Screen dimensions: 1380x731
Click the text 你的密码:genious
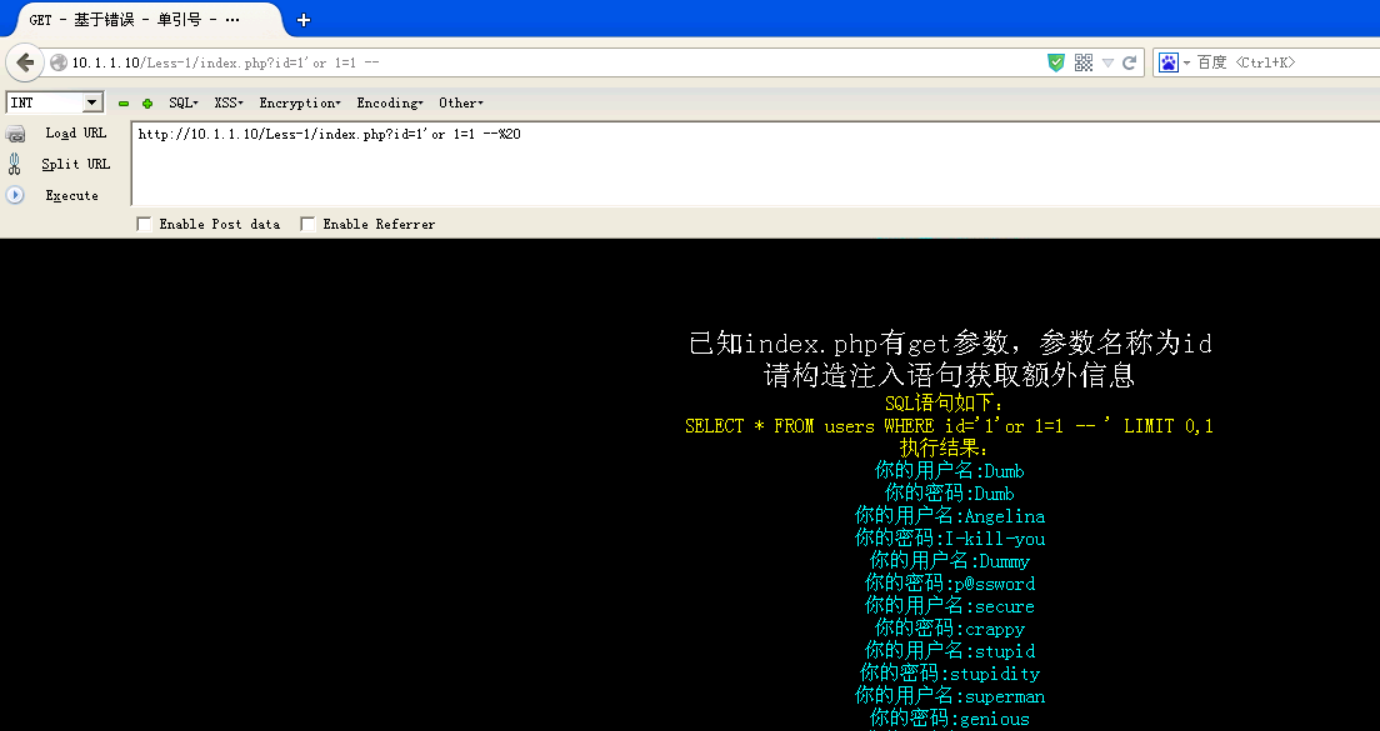[949, 719]
